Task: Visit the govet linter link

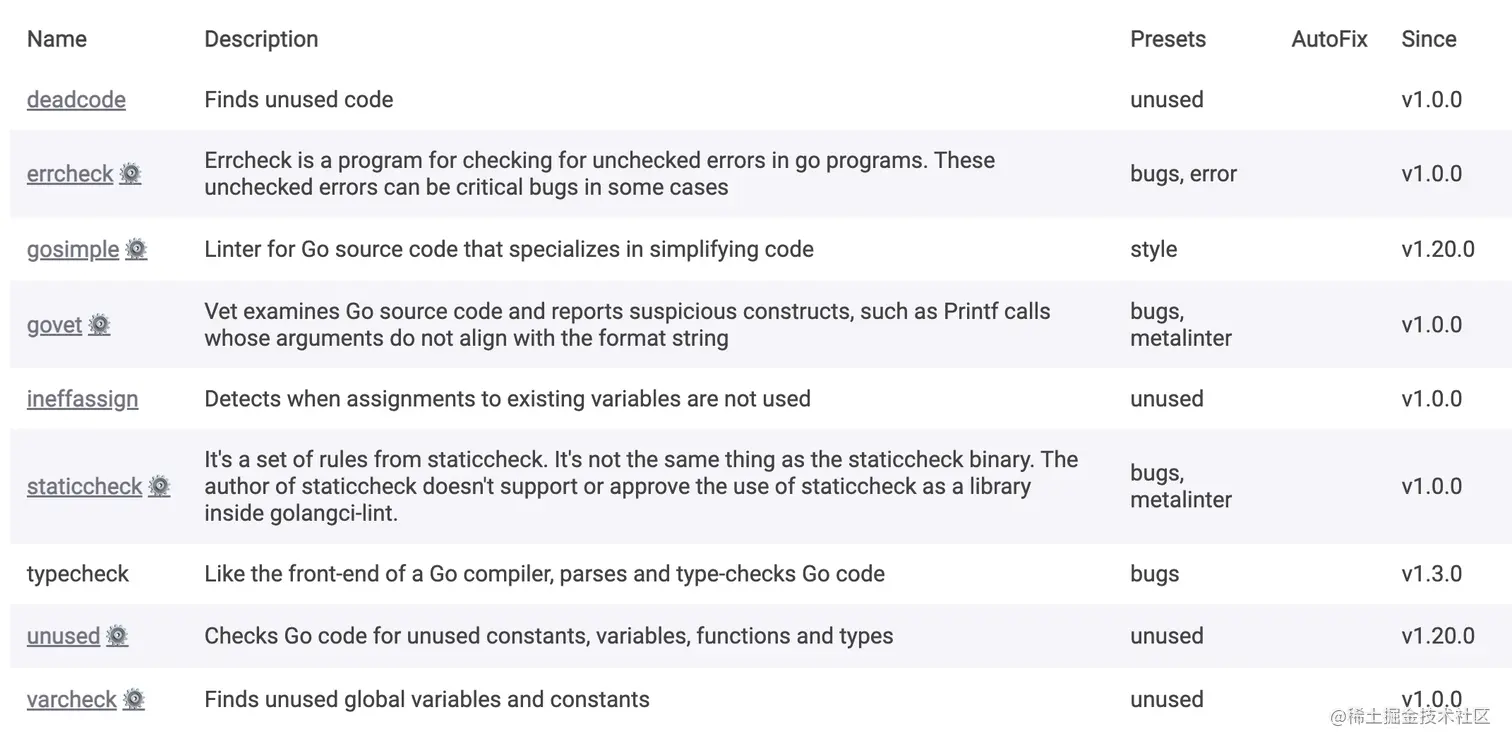Action: point(55,325)
